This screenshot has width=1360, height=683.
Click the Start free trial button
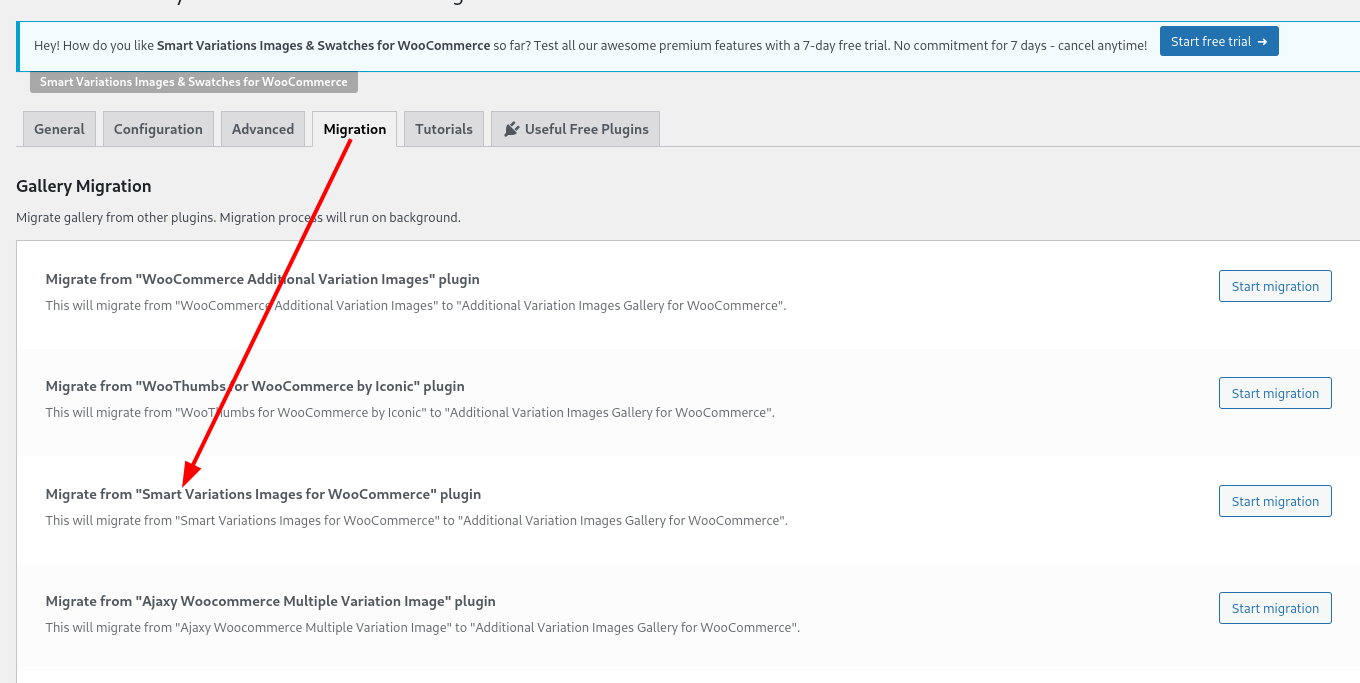(1219, 41)
